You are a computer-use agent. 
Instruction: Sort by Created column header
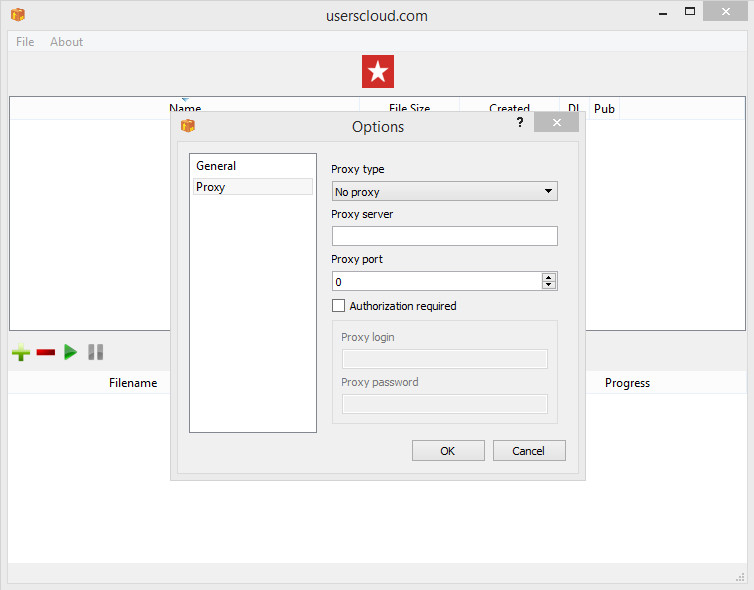tap(509, 108)
